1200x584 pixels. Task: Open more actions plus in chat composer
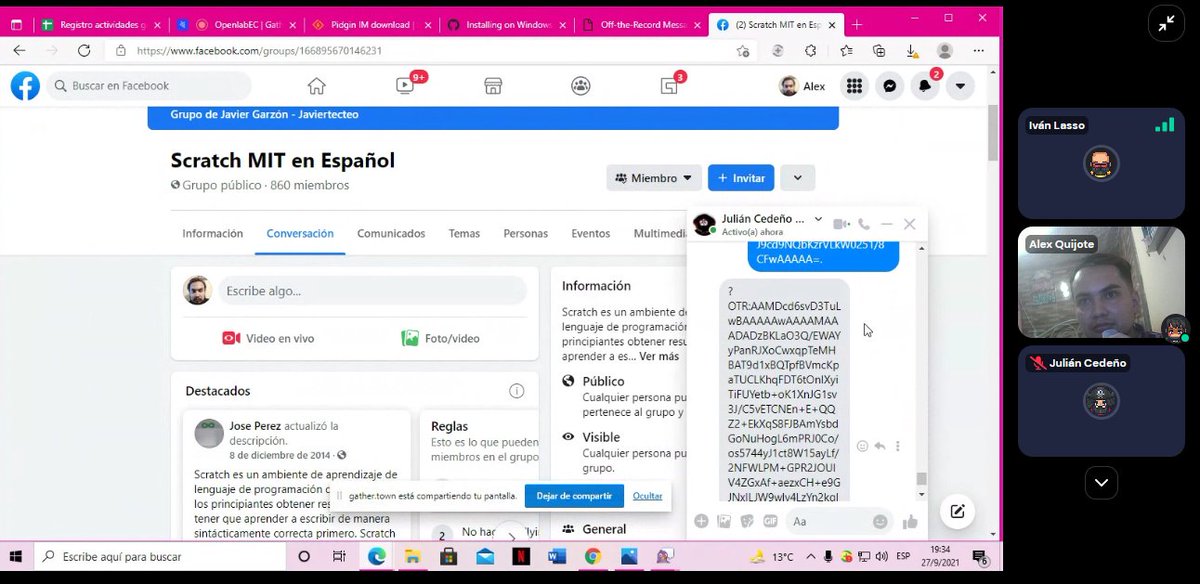(701, 521)
